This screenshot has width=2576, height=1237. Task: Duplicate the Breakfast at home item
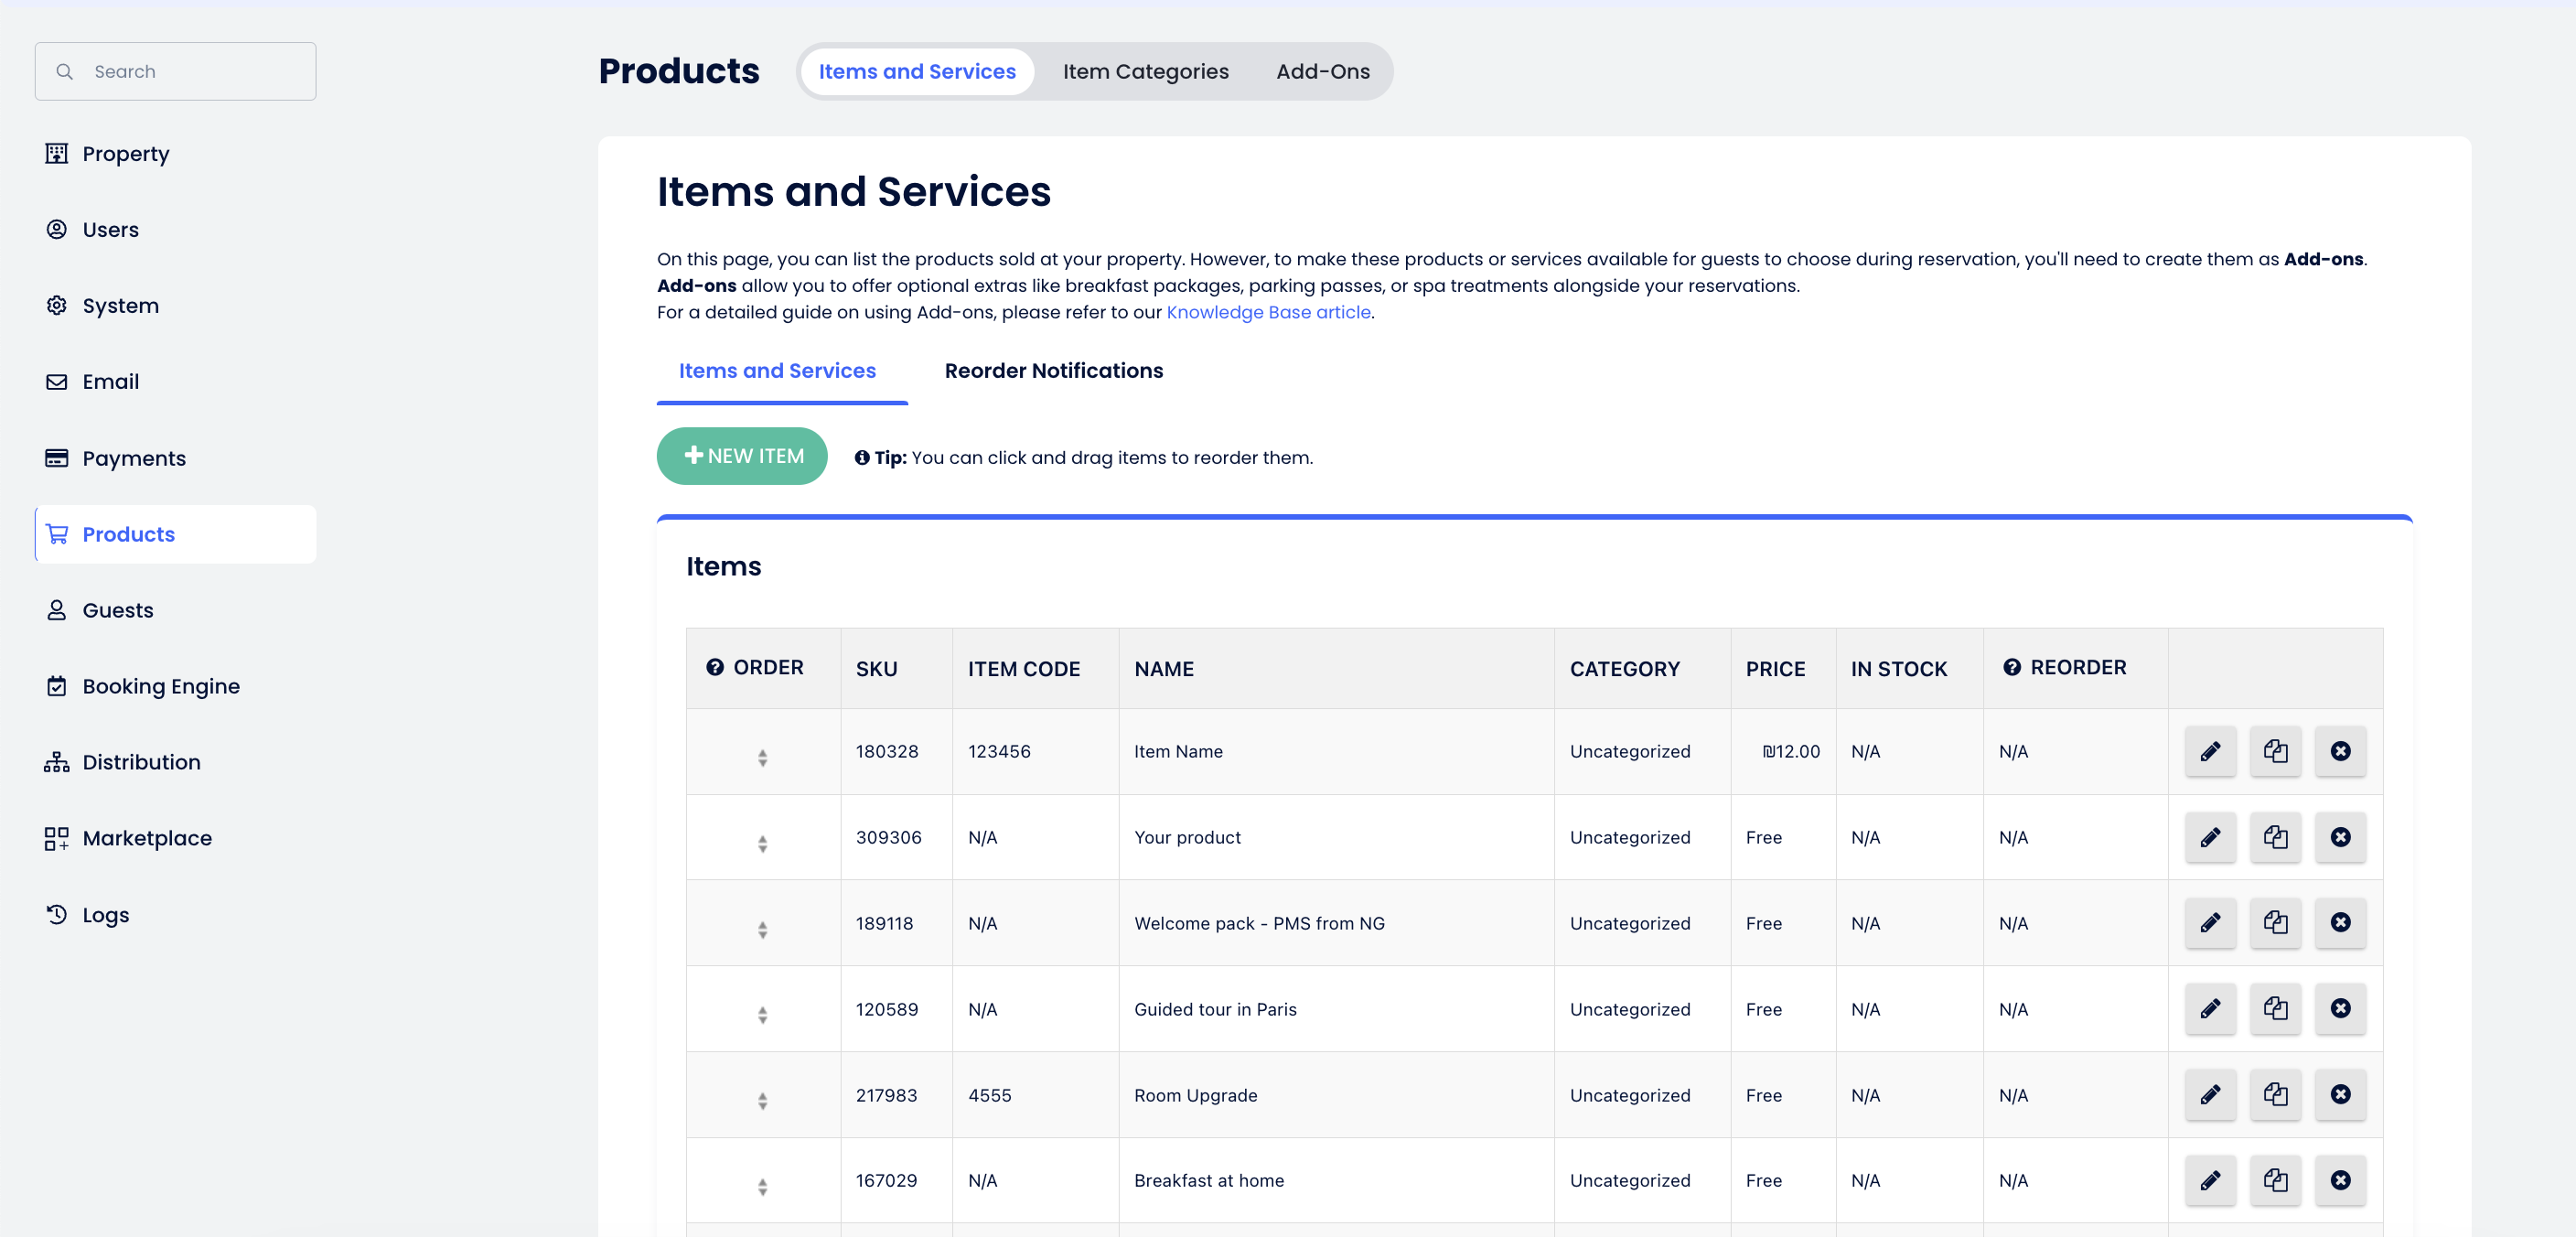point(2275,1180)
